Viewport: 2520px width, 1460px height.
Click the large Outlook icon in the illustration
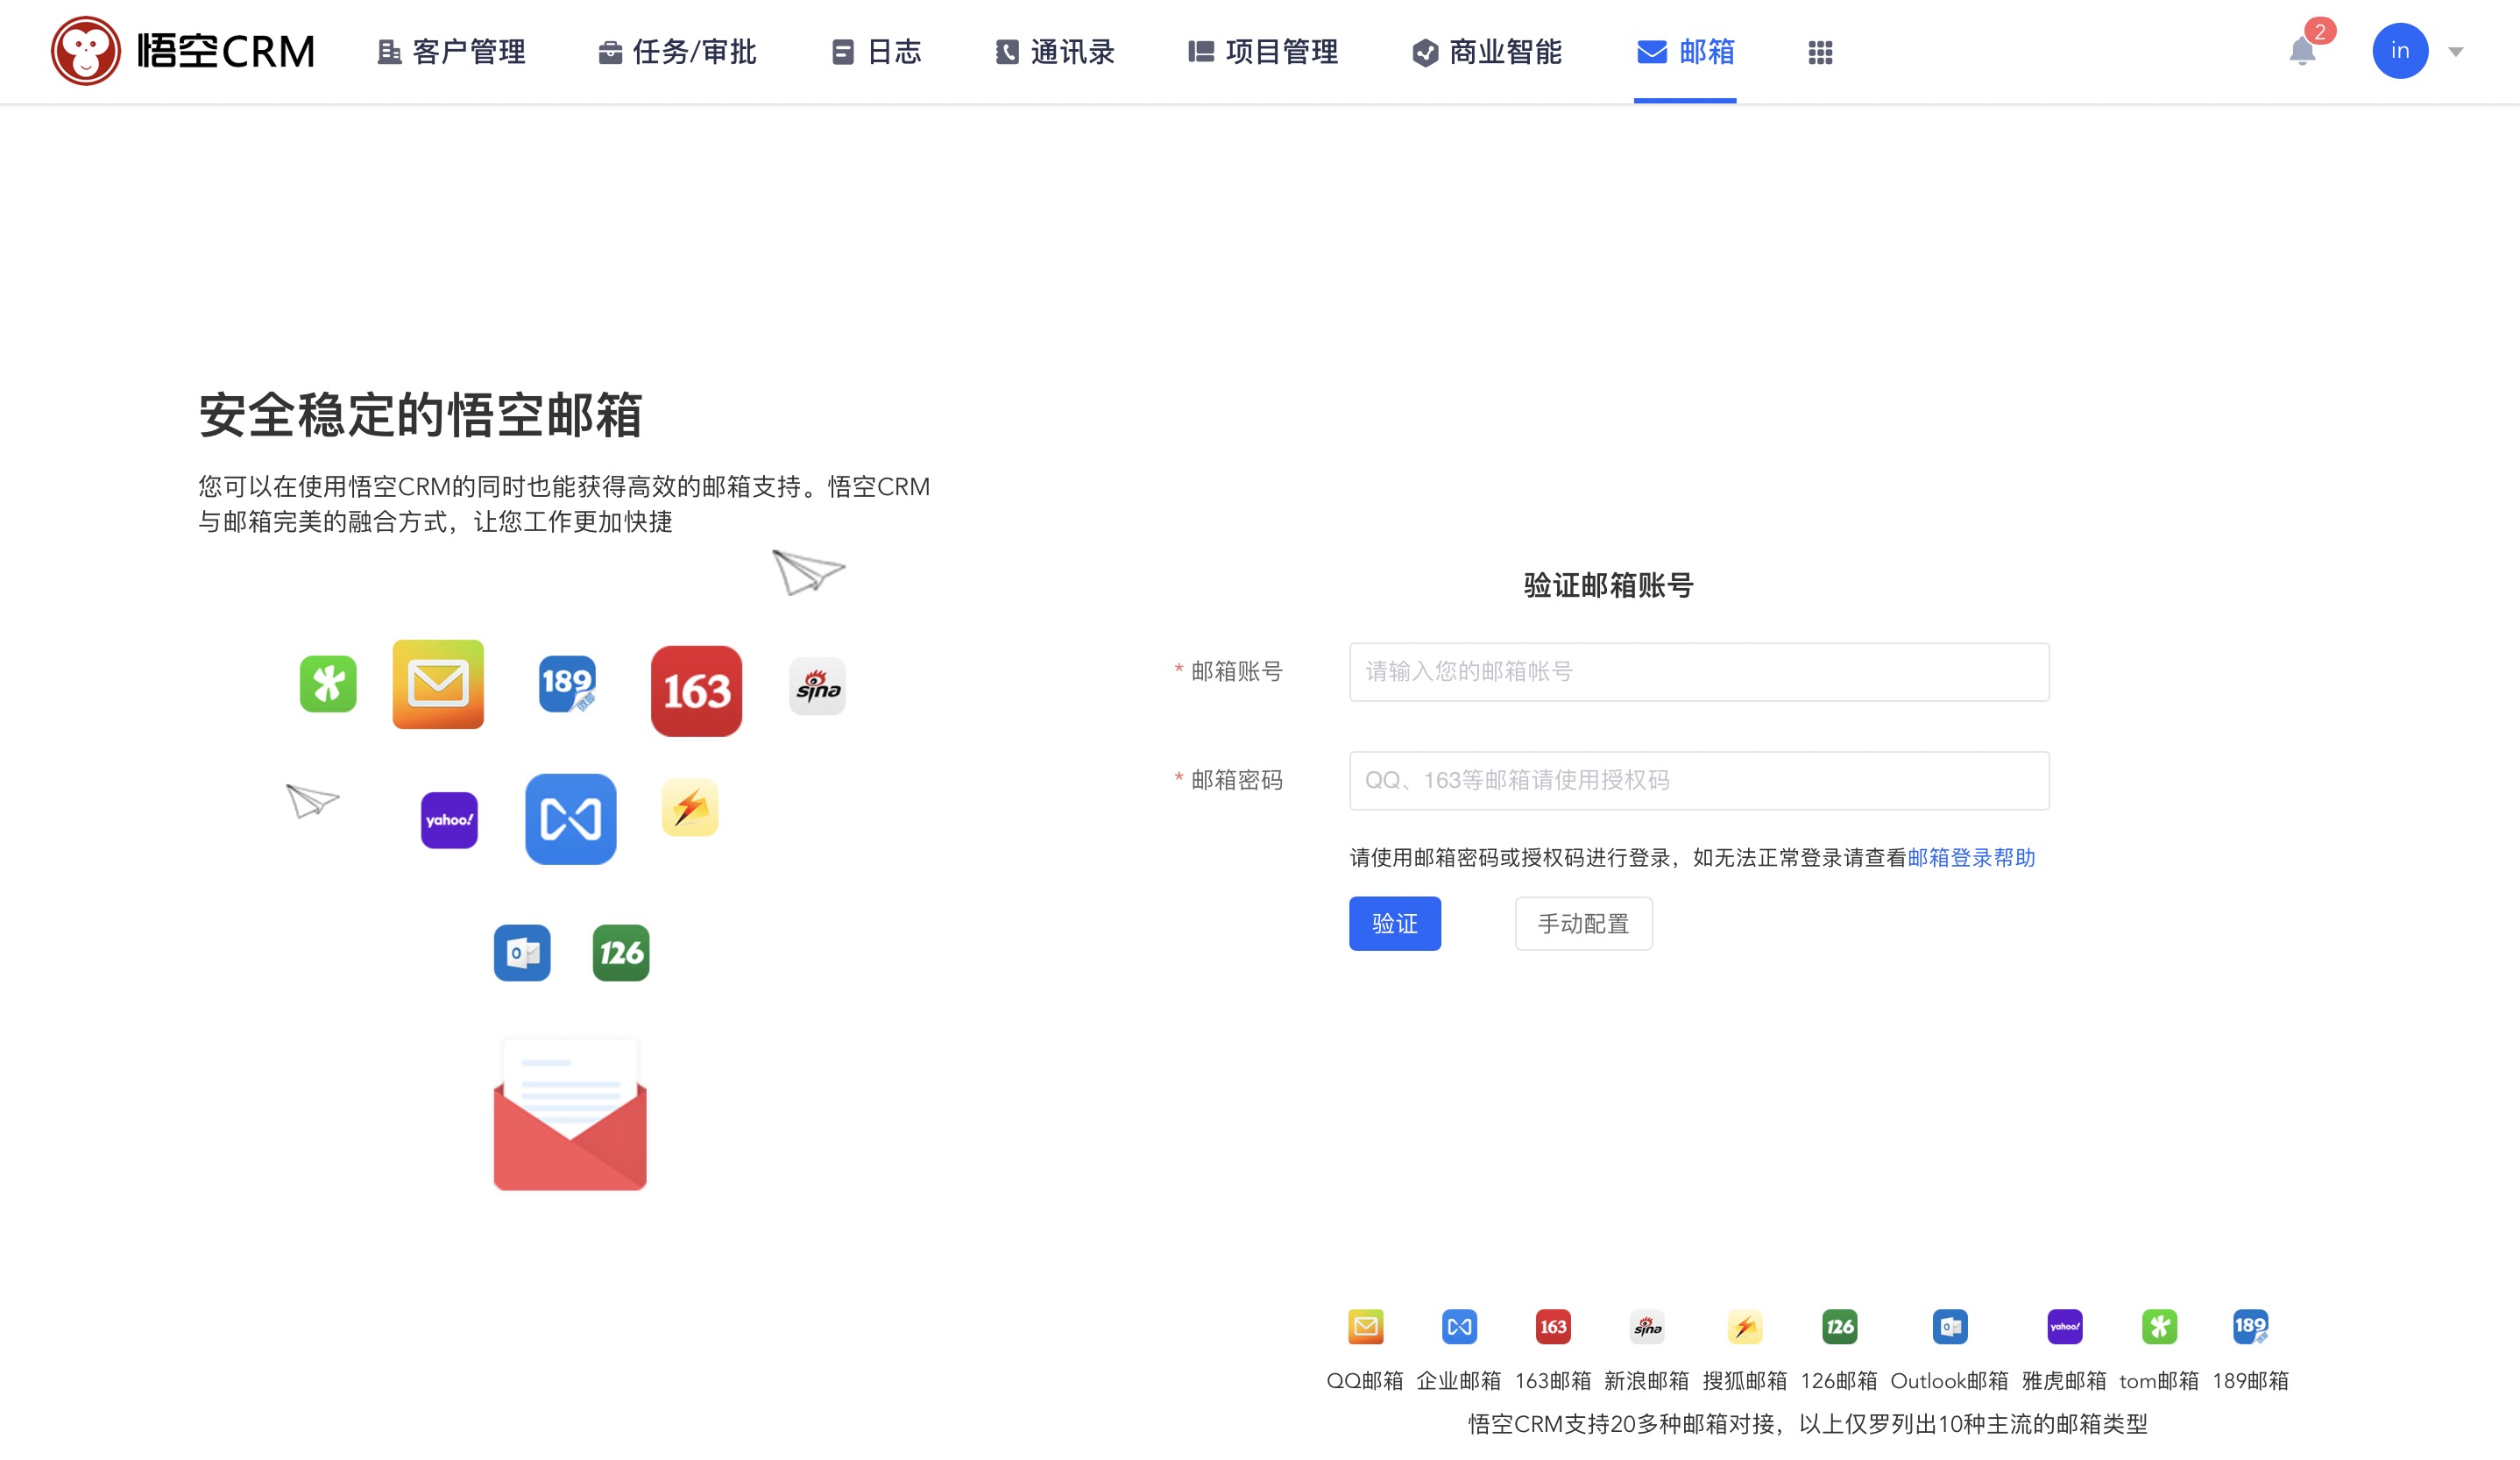tap(522, 953)
